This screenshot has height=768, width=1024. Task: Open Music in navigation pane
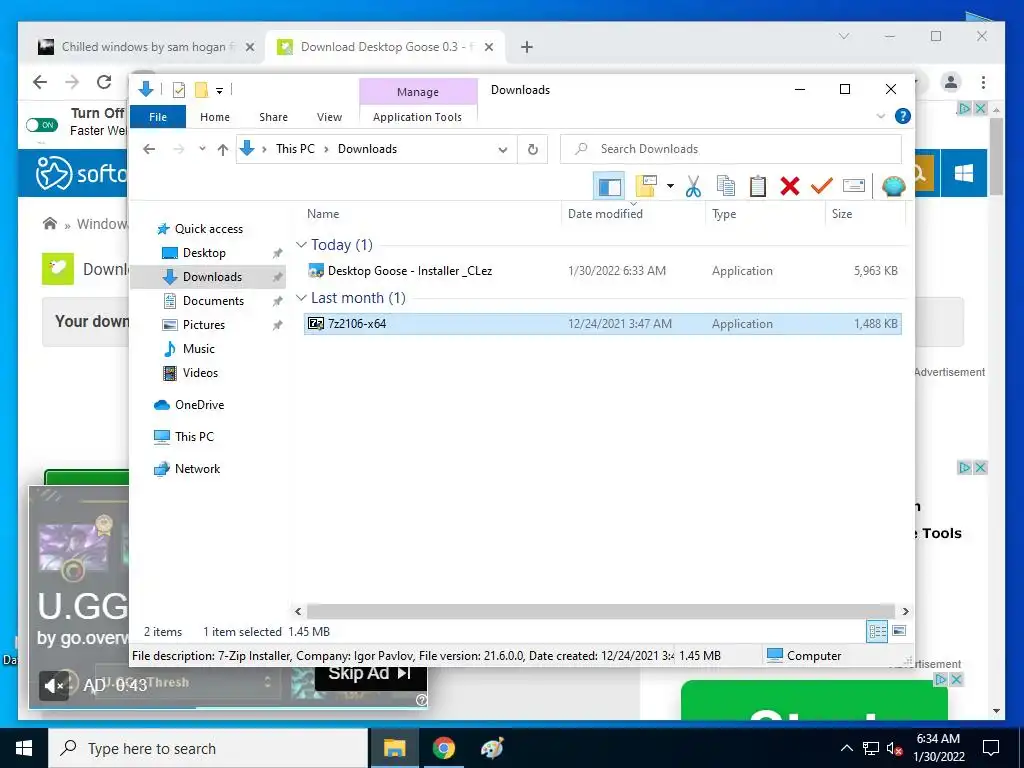(199, 349)
